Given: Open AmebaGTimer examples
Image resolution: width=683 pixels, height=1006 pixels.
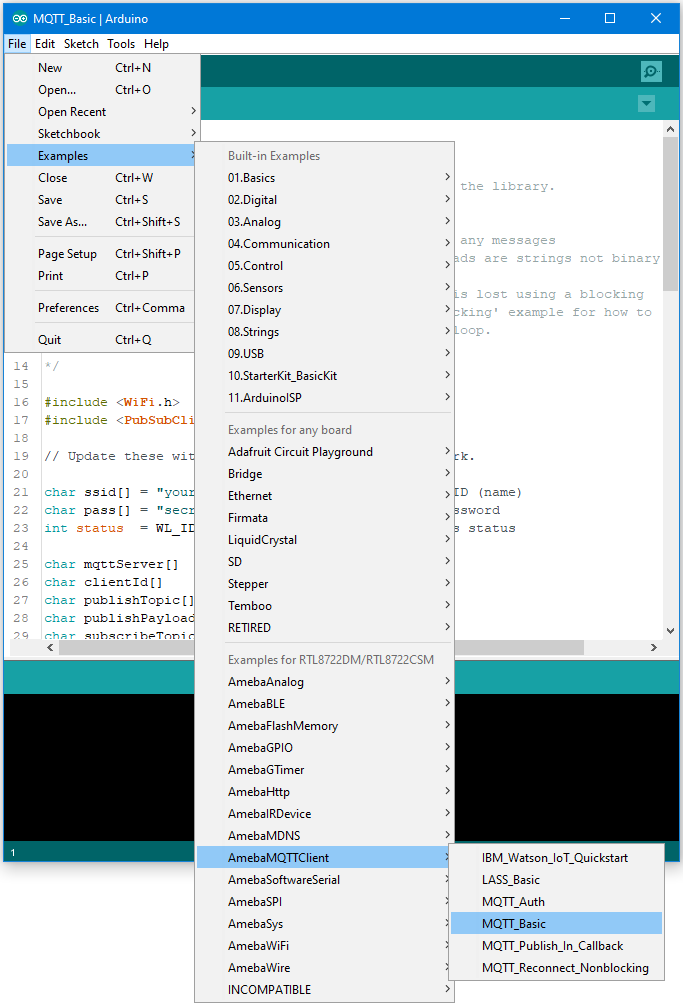Looking at the screenshot, I should 325,770.
